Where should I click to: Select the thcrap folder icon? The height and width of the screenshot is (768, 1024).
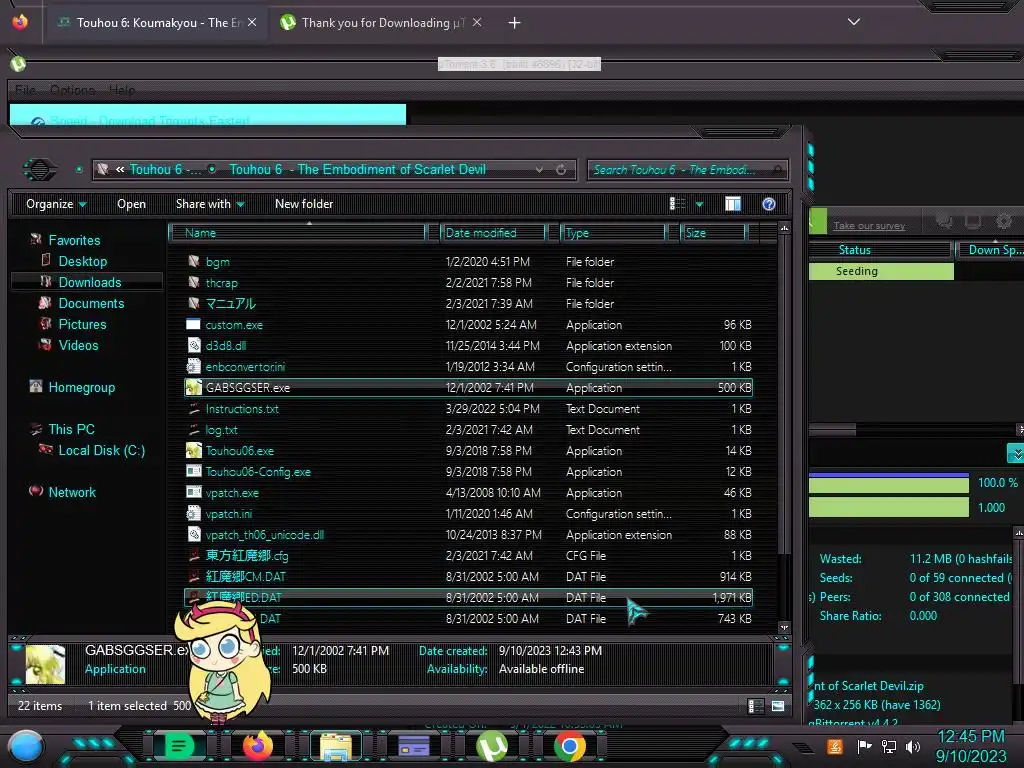point(193,282)
